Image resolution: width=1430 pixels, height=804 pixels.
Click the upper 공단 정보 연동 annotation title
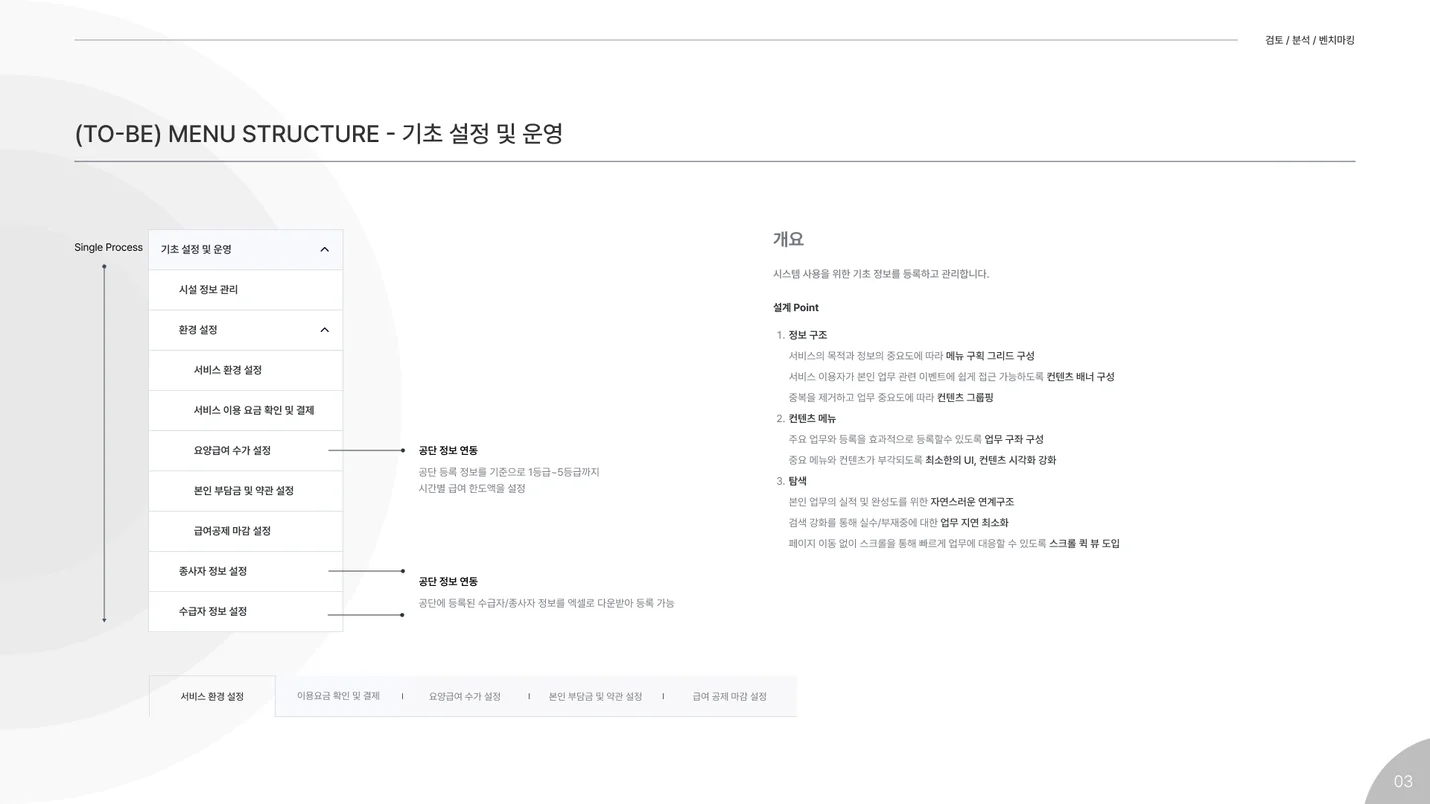(x=448, y=451)
